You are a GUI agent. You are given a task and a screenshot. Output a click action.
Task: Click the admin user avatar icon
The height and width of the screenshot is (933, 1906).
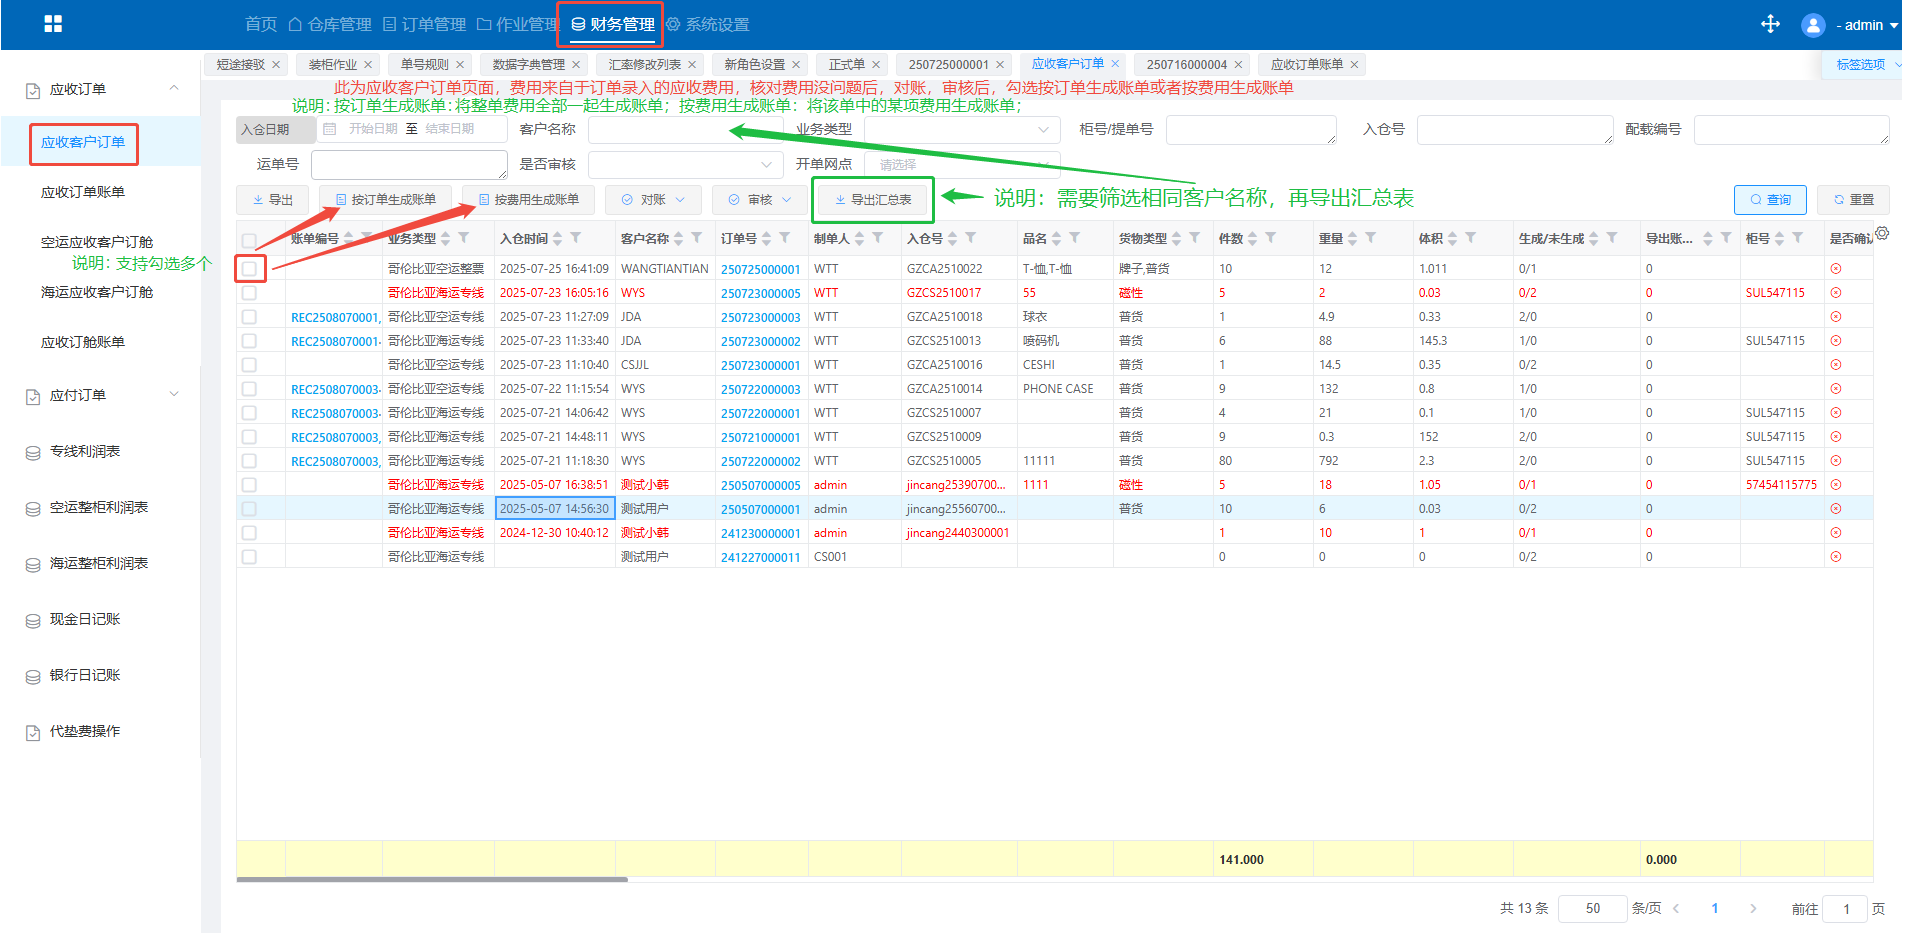pos(1812,25)
